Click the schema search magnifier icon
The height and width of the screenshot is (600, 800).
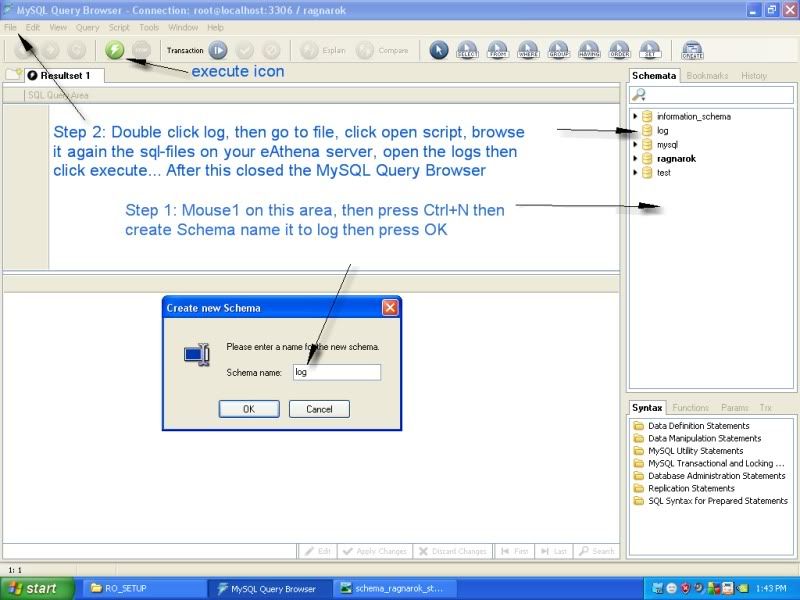640,95
